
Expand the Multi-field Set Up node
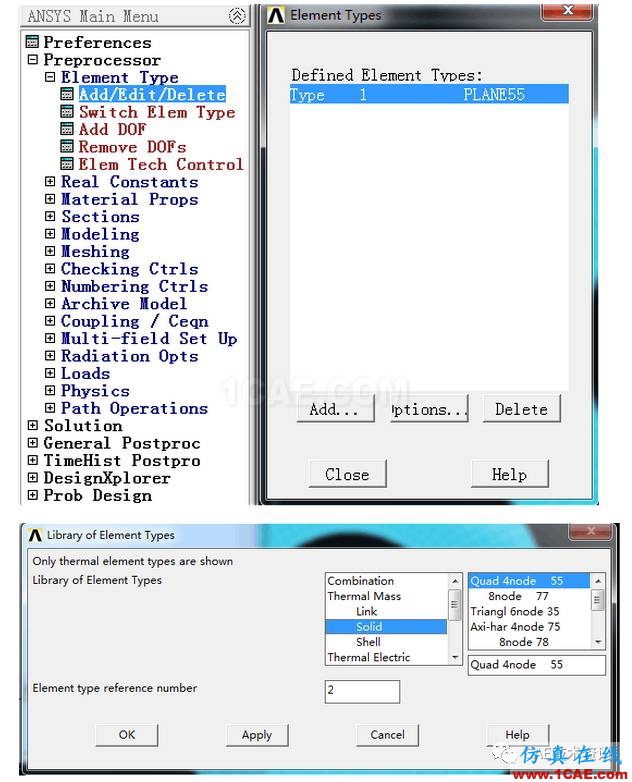point(50,338)
